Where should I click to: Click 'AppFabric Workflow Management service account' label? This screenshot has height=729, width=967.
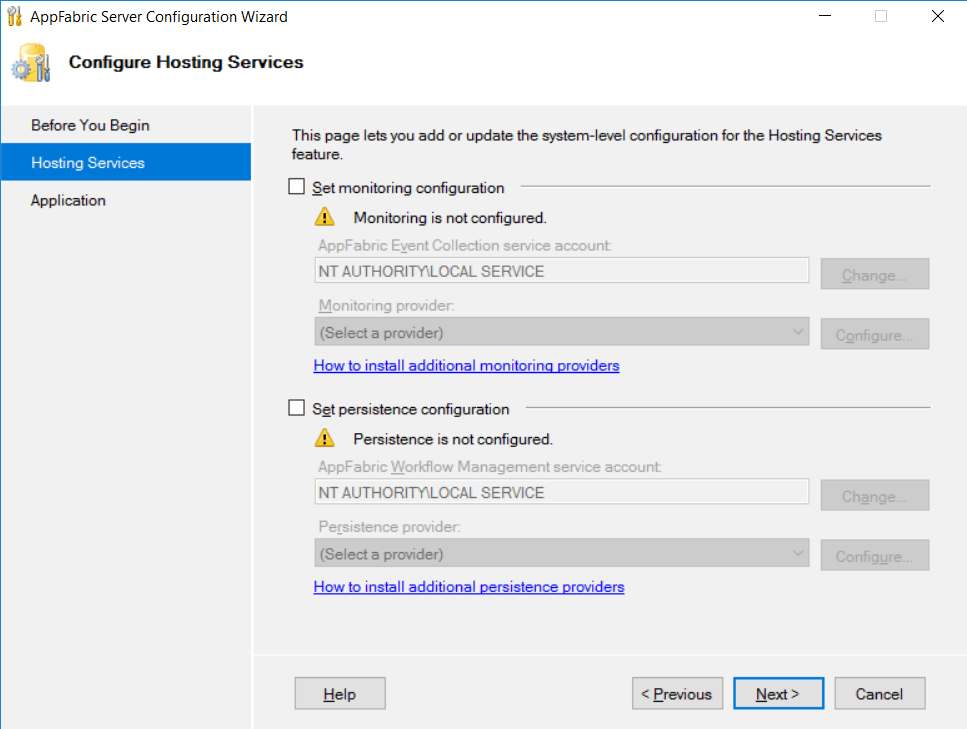[490, 467]
